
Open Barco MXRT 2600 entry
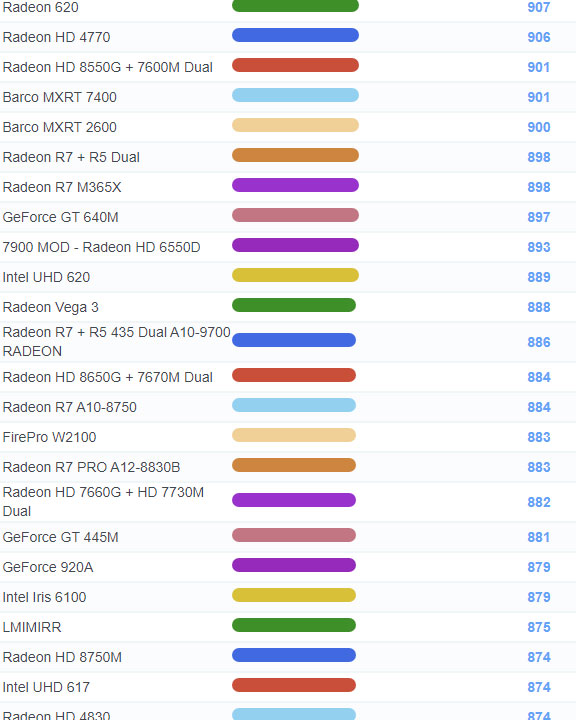[59, 127]
